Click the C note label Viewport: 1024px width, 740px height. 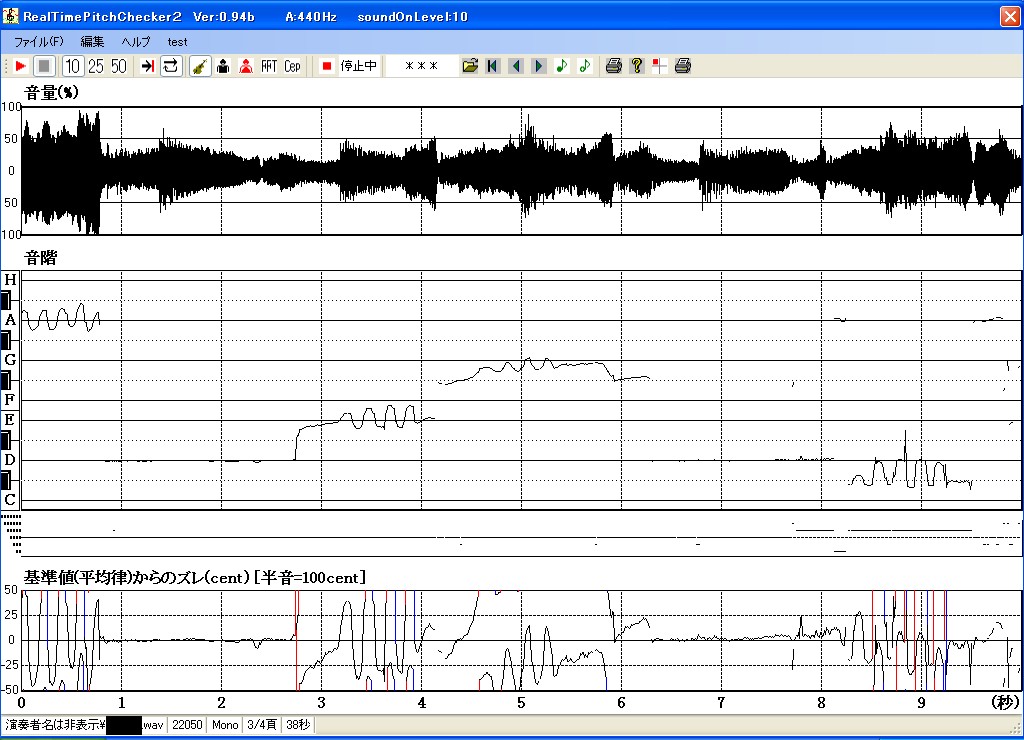pos(10,500)
